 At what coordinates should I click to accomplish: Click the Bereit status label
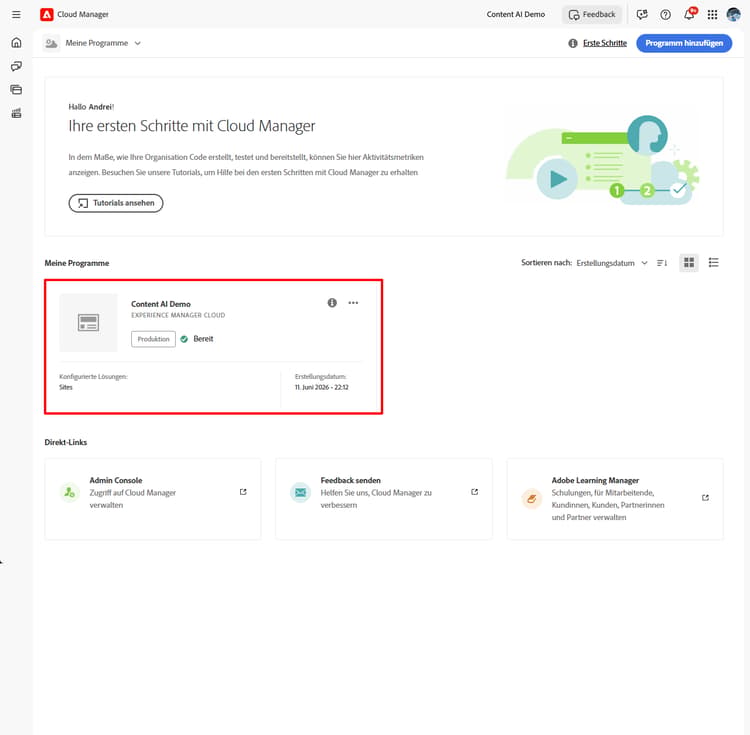click(x=203, y=339)
